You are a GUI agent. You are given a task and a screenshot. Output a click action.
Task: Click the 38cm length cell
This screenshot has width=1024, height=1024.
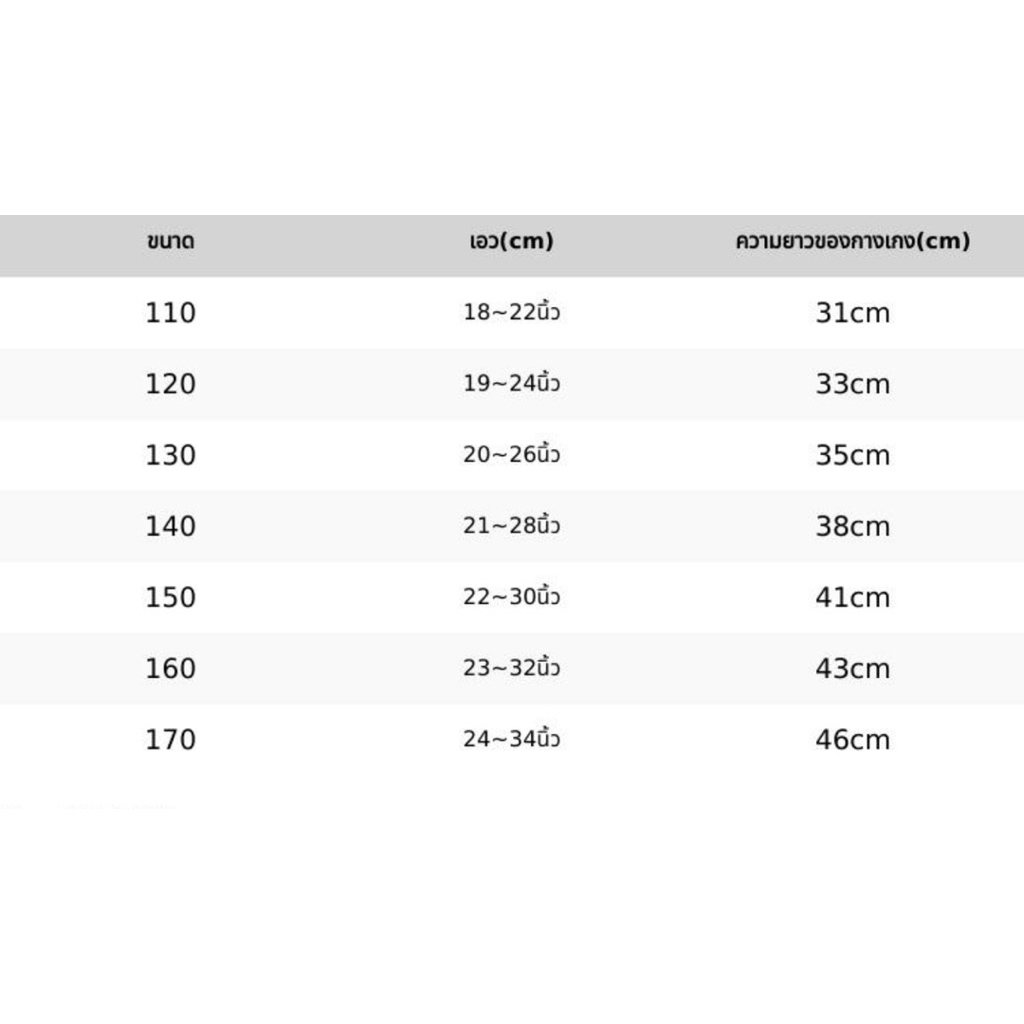pos(852,526)
